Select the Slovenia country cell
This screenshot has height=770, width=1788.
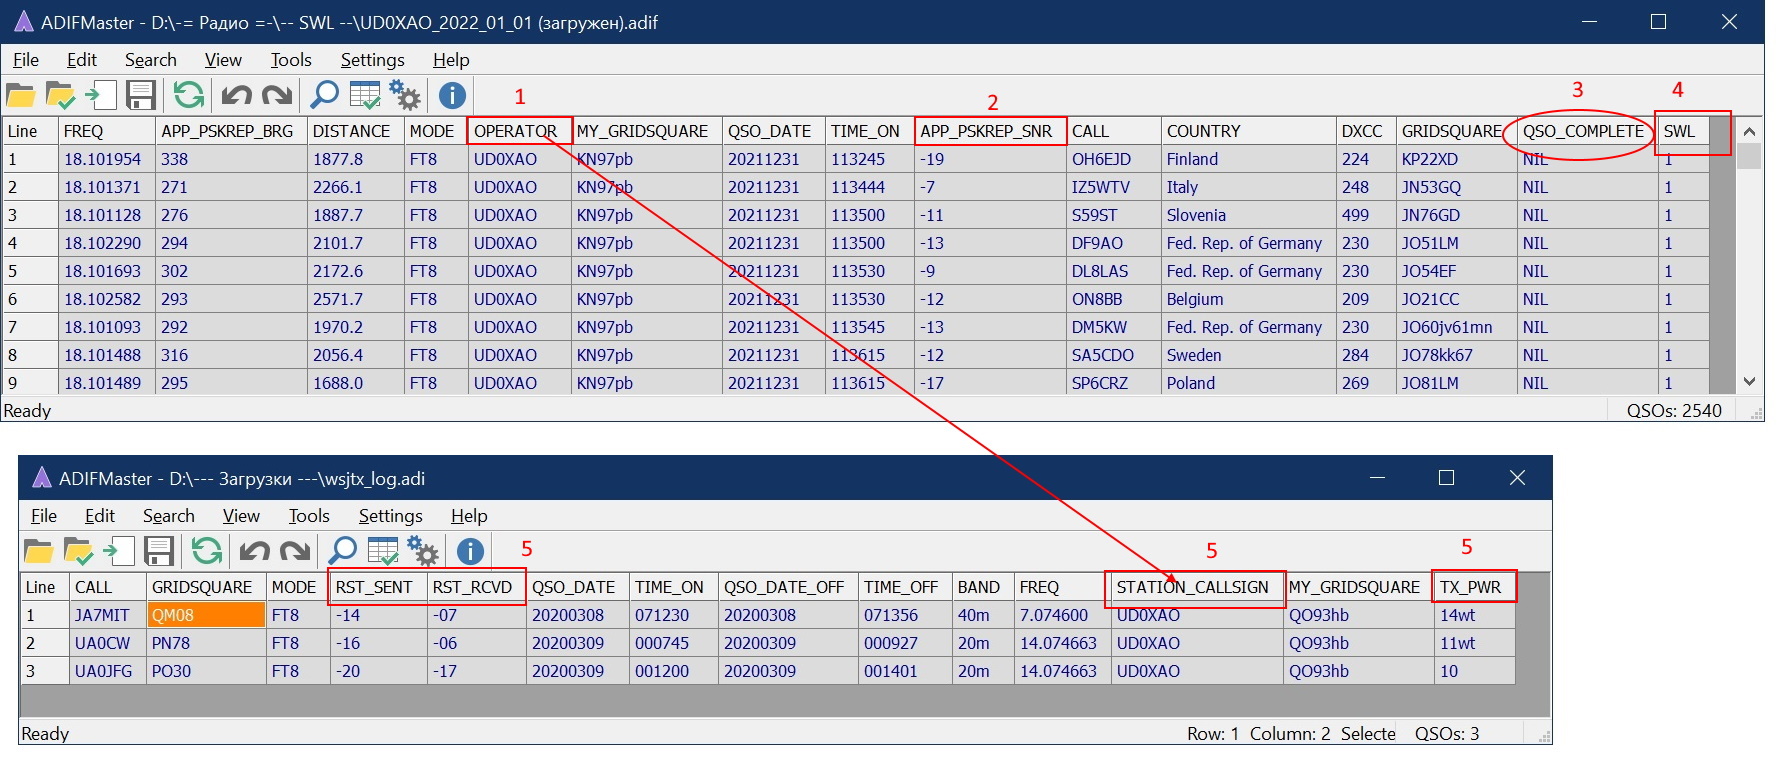coord(1248,215)
